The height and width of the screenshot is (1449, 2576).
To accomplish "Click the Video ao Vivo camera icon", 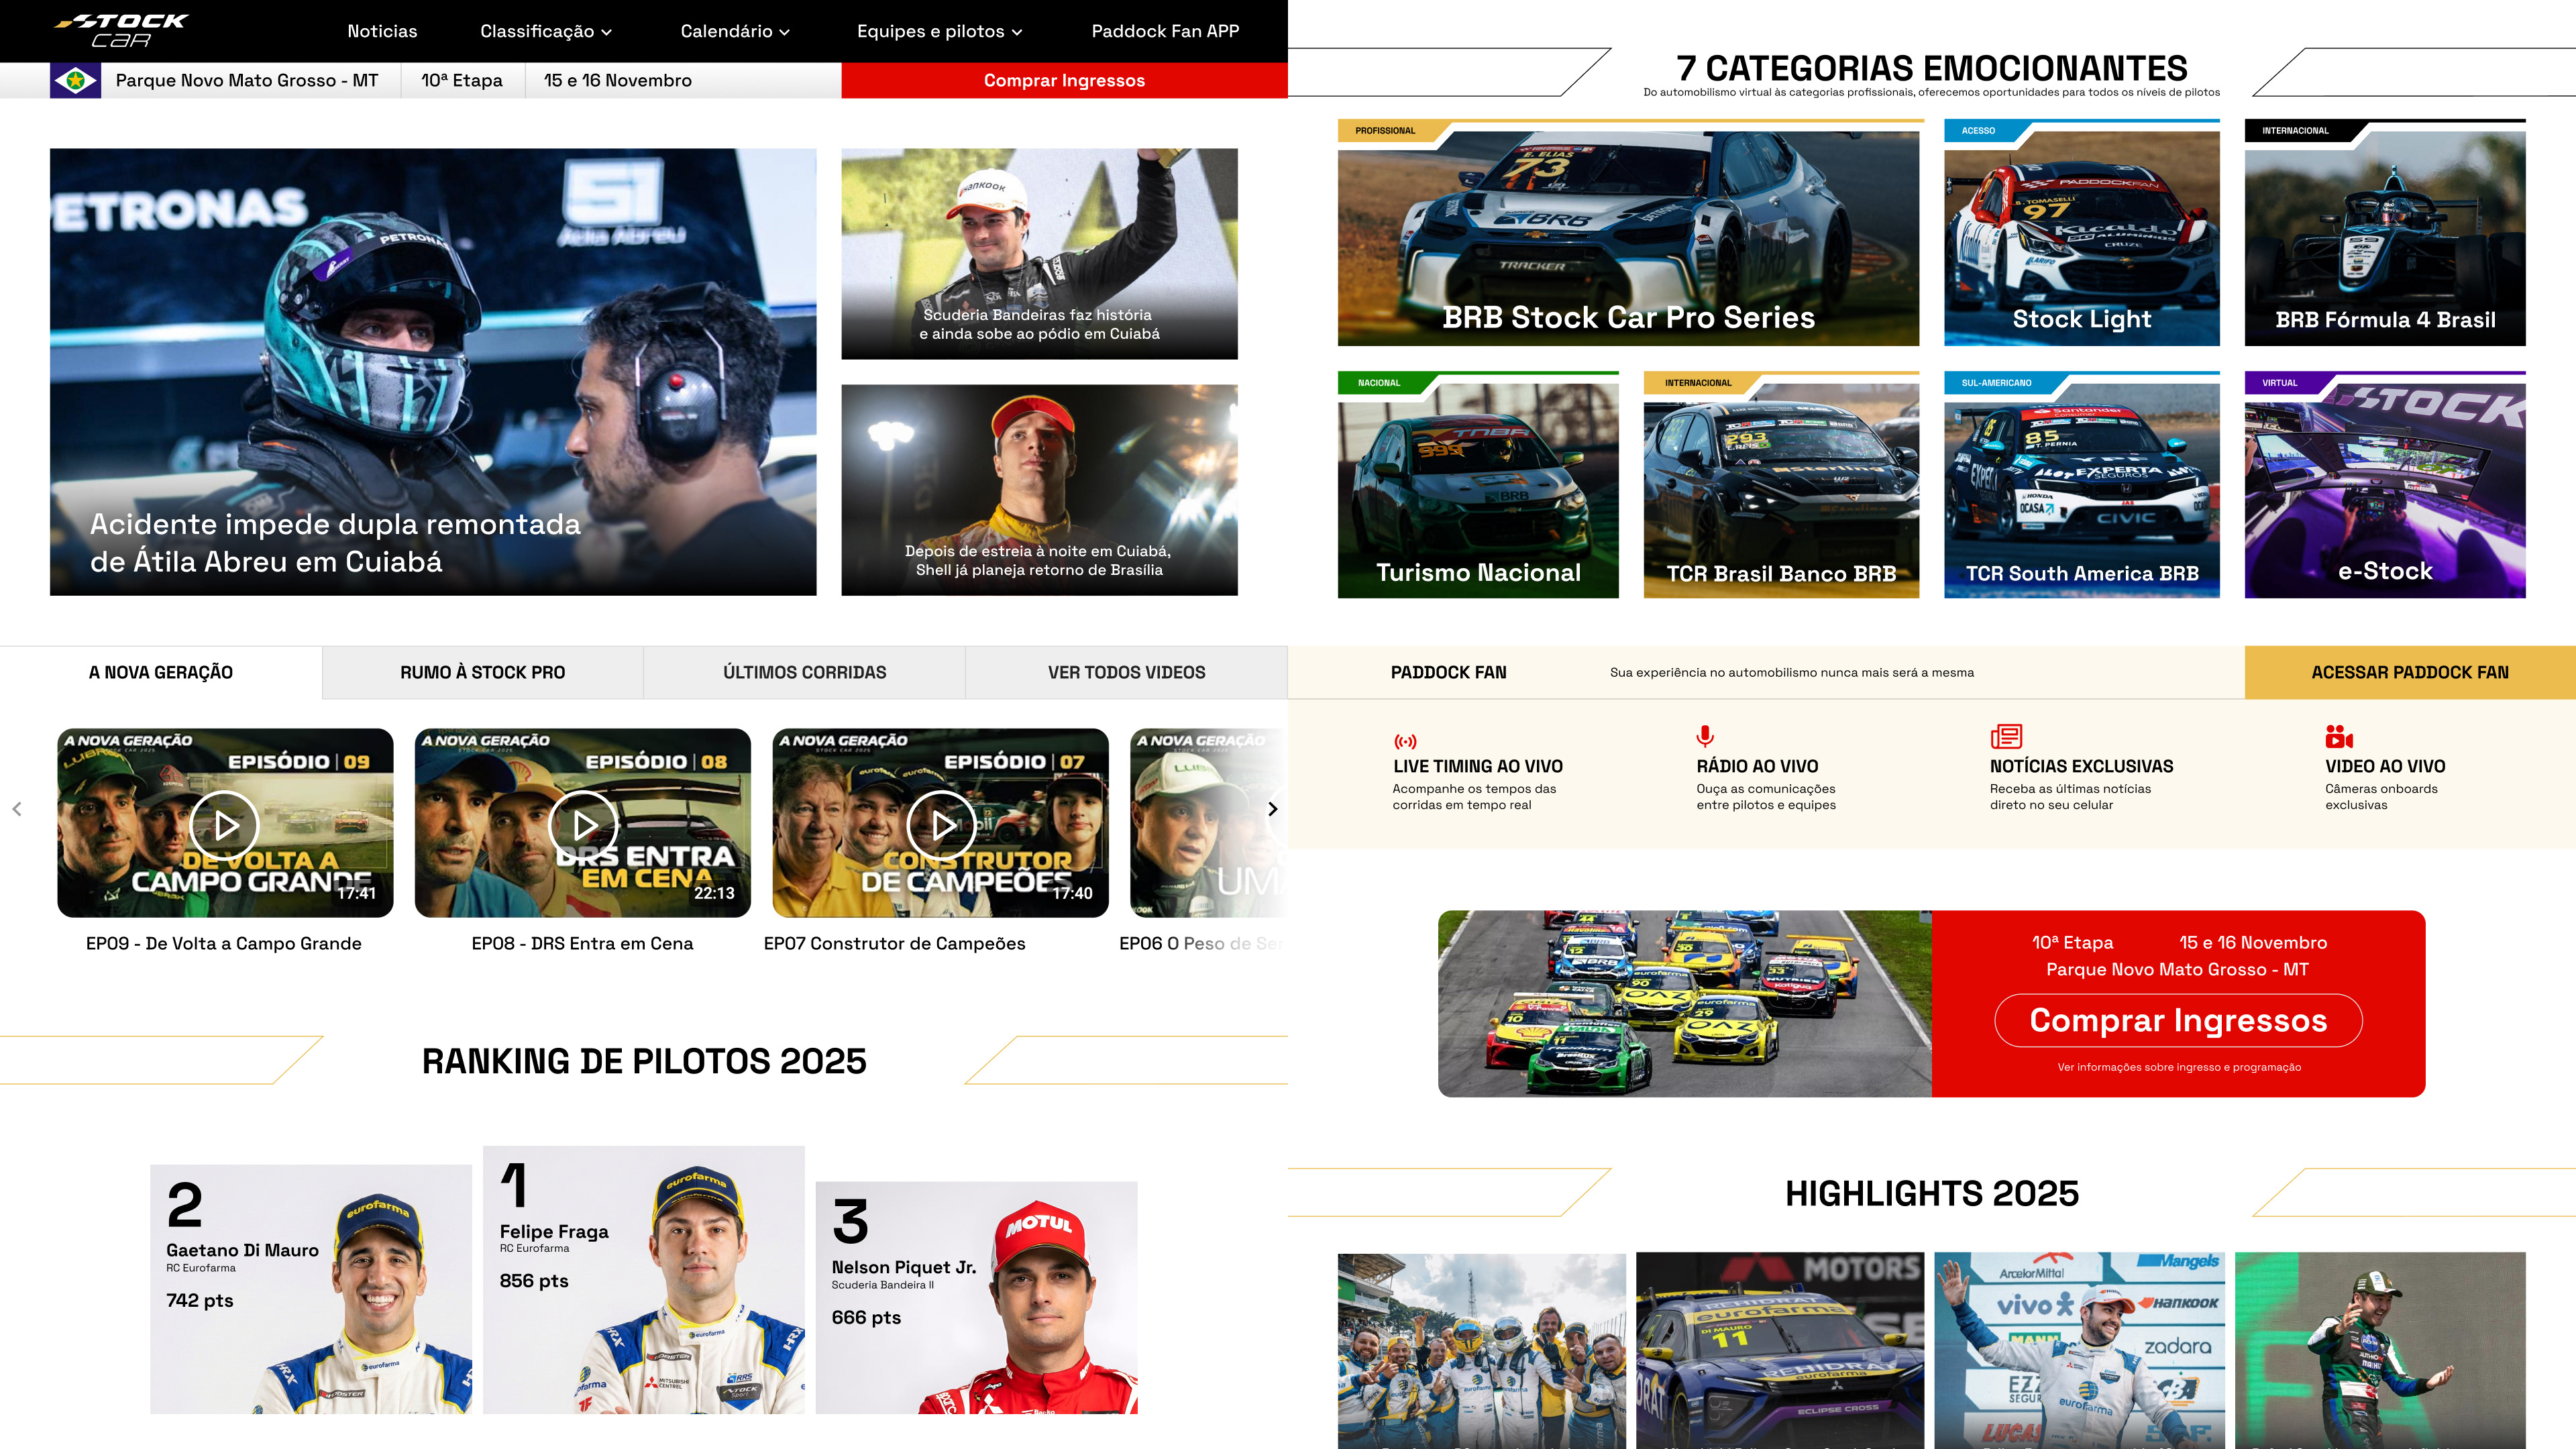I will tap(2339, 736).
